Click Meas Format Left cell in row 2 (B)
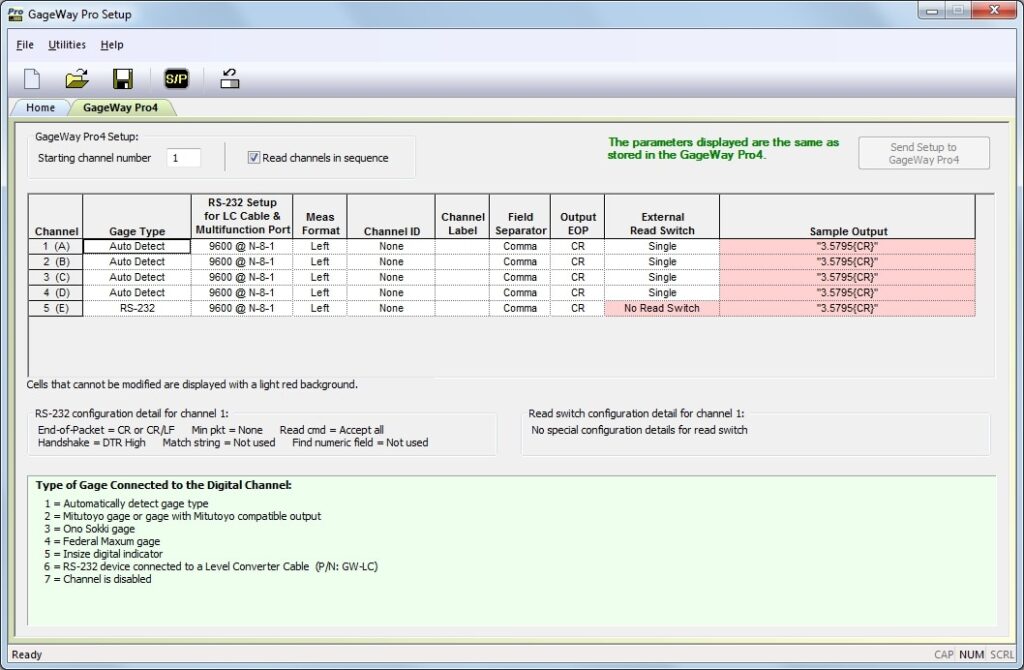The height and width of the screenshot is (670, 1024). pos(320,262)
